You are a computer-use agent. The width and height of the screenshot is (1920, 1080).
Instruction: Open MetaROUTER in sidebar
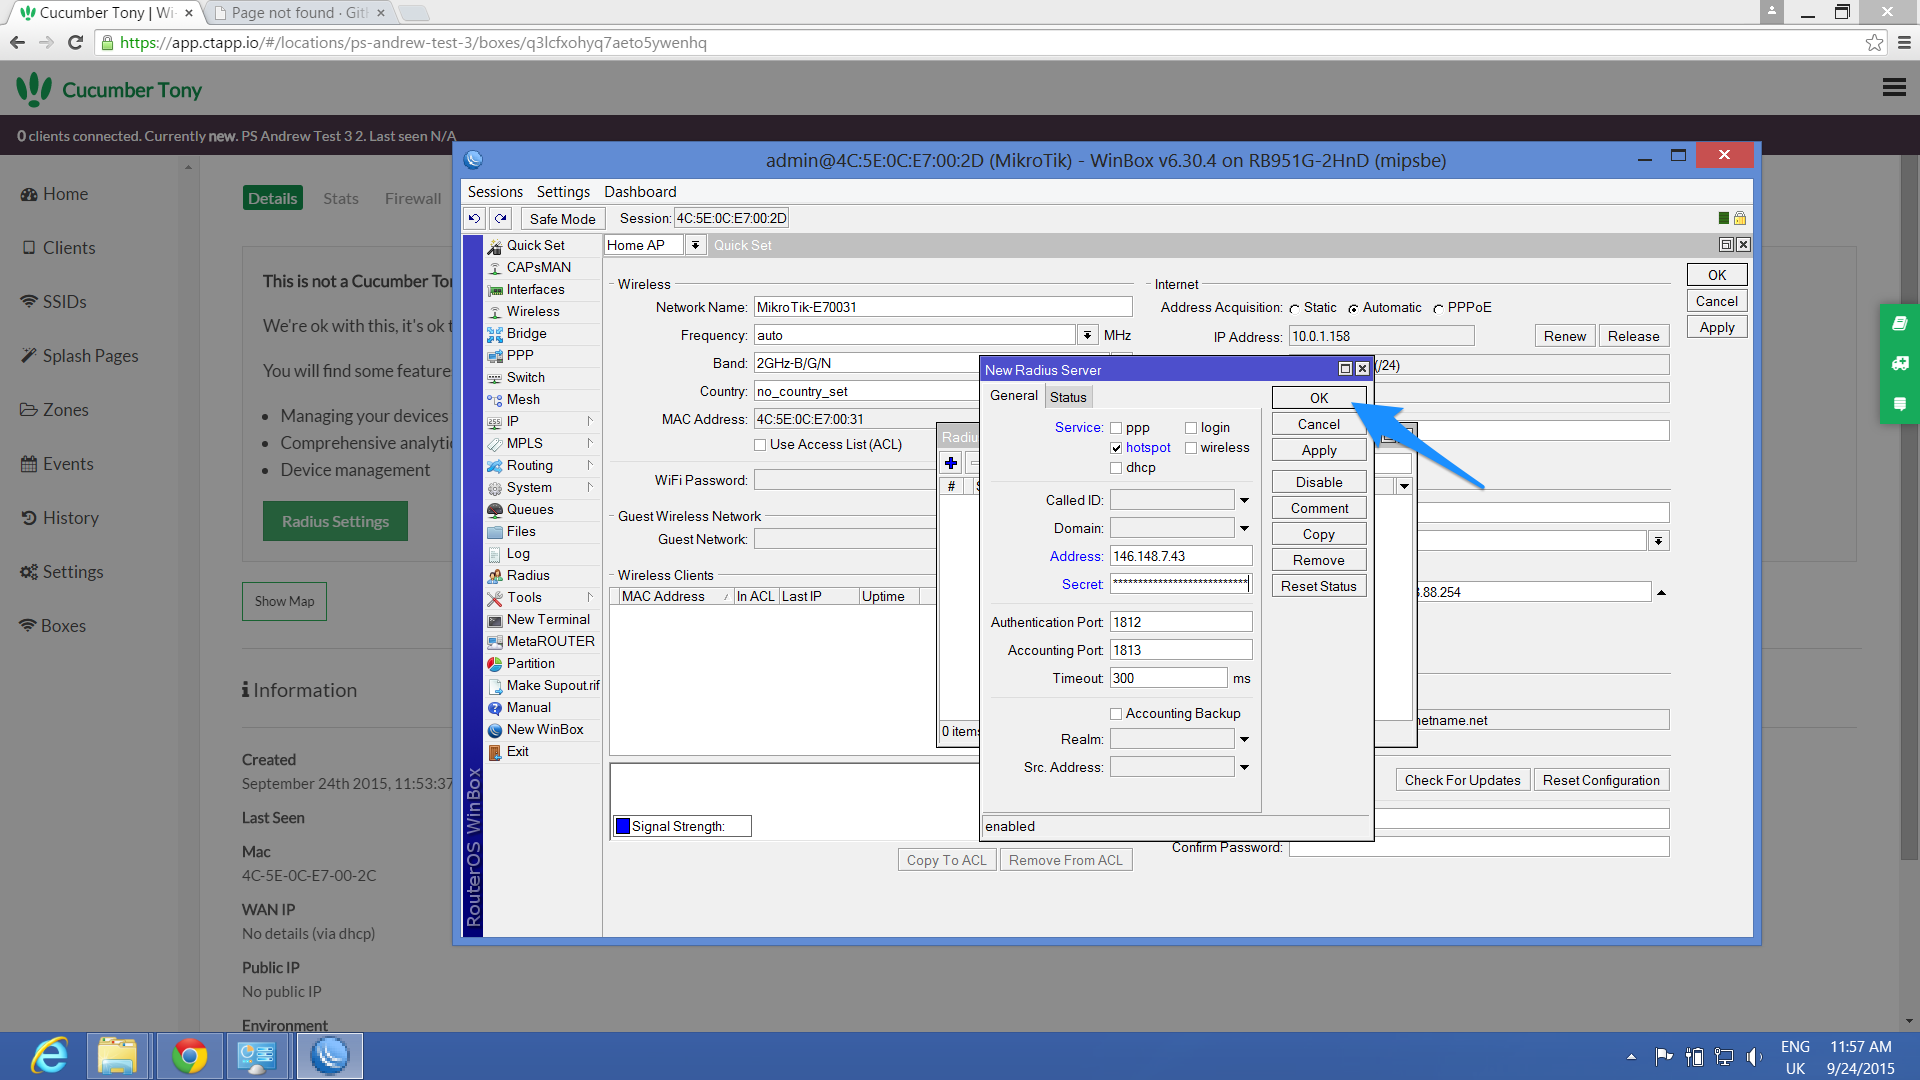[550, 641]
